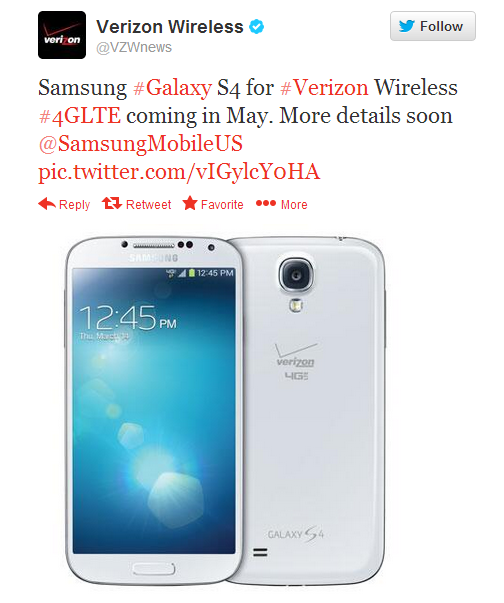Open the pic.twitter.com/vIGylcYoHA link
504x603 pixels.
pos(179,172)
